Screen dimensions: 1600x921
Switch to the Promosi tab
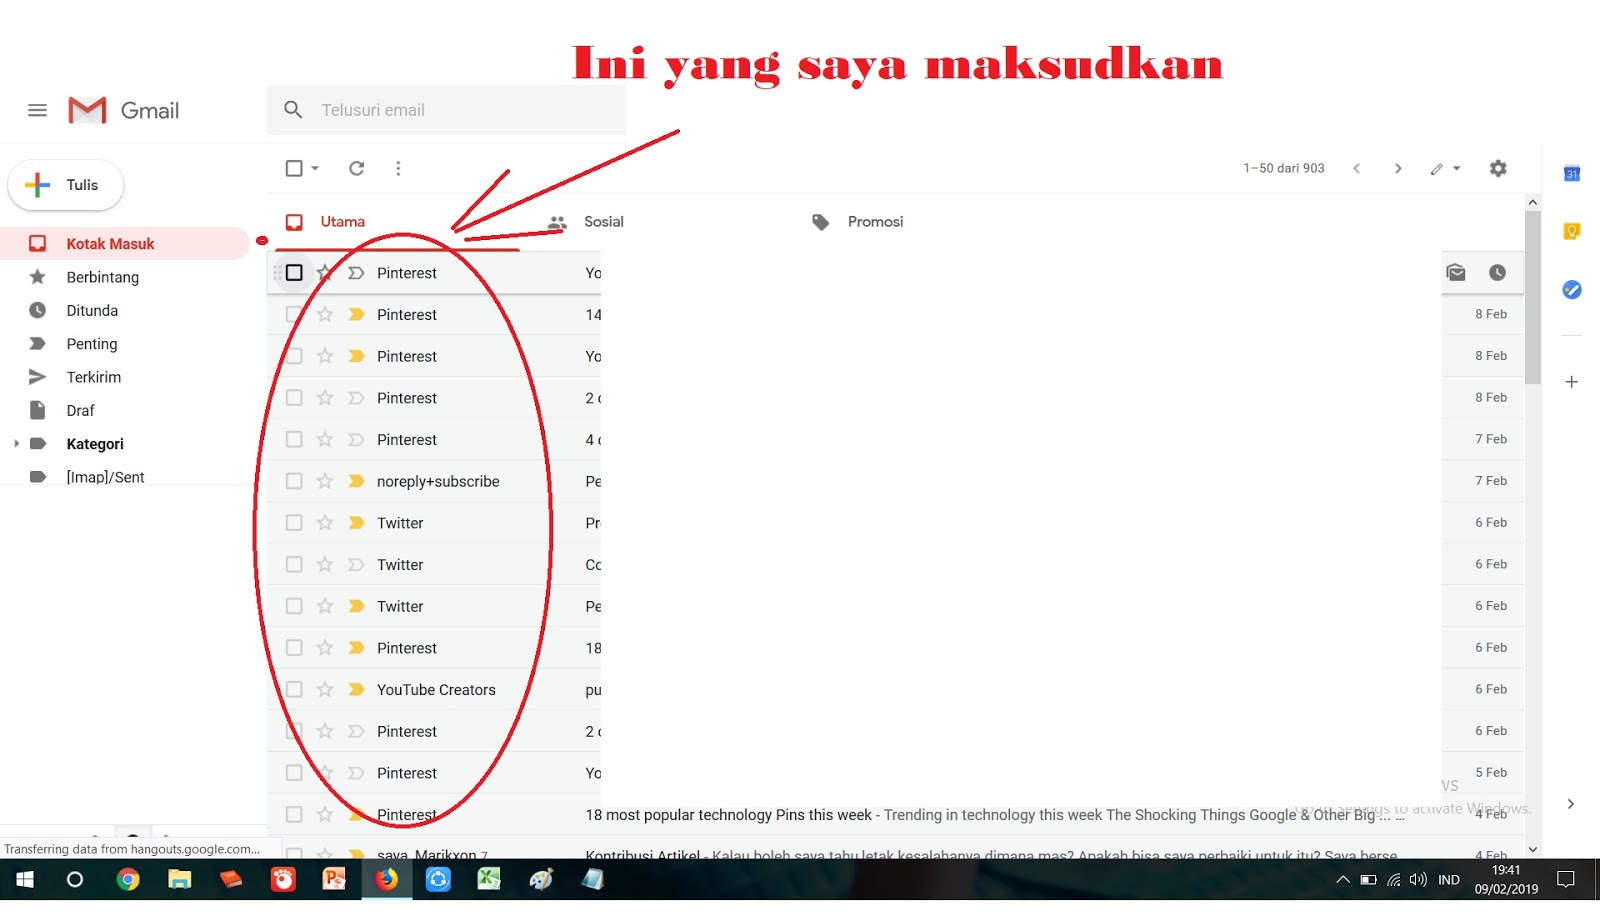click(875, 221)
